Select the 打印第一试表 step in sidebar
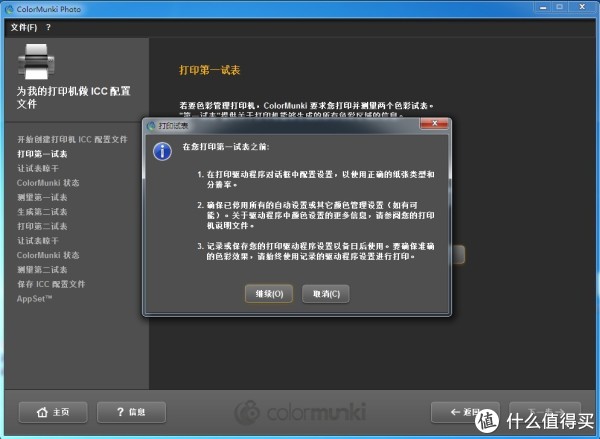 42,154
